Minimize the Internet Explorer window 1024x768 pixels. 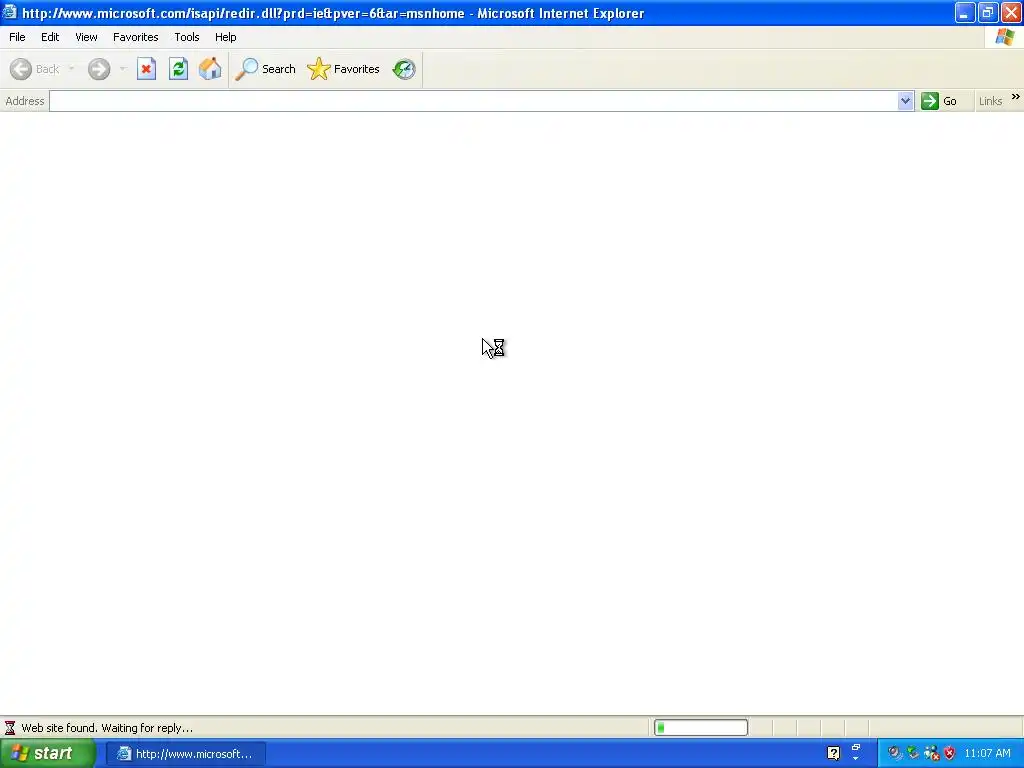[965, 13]
